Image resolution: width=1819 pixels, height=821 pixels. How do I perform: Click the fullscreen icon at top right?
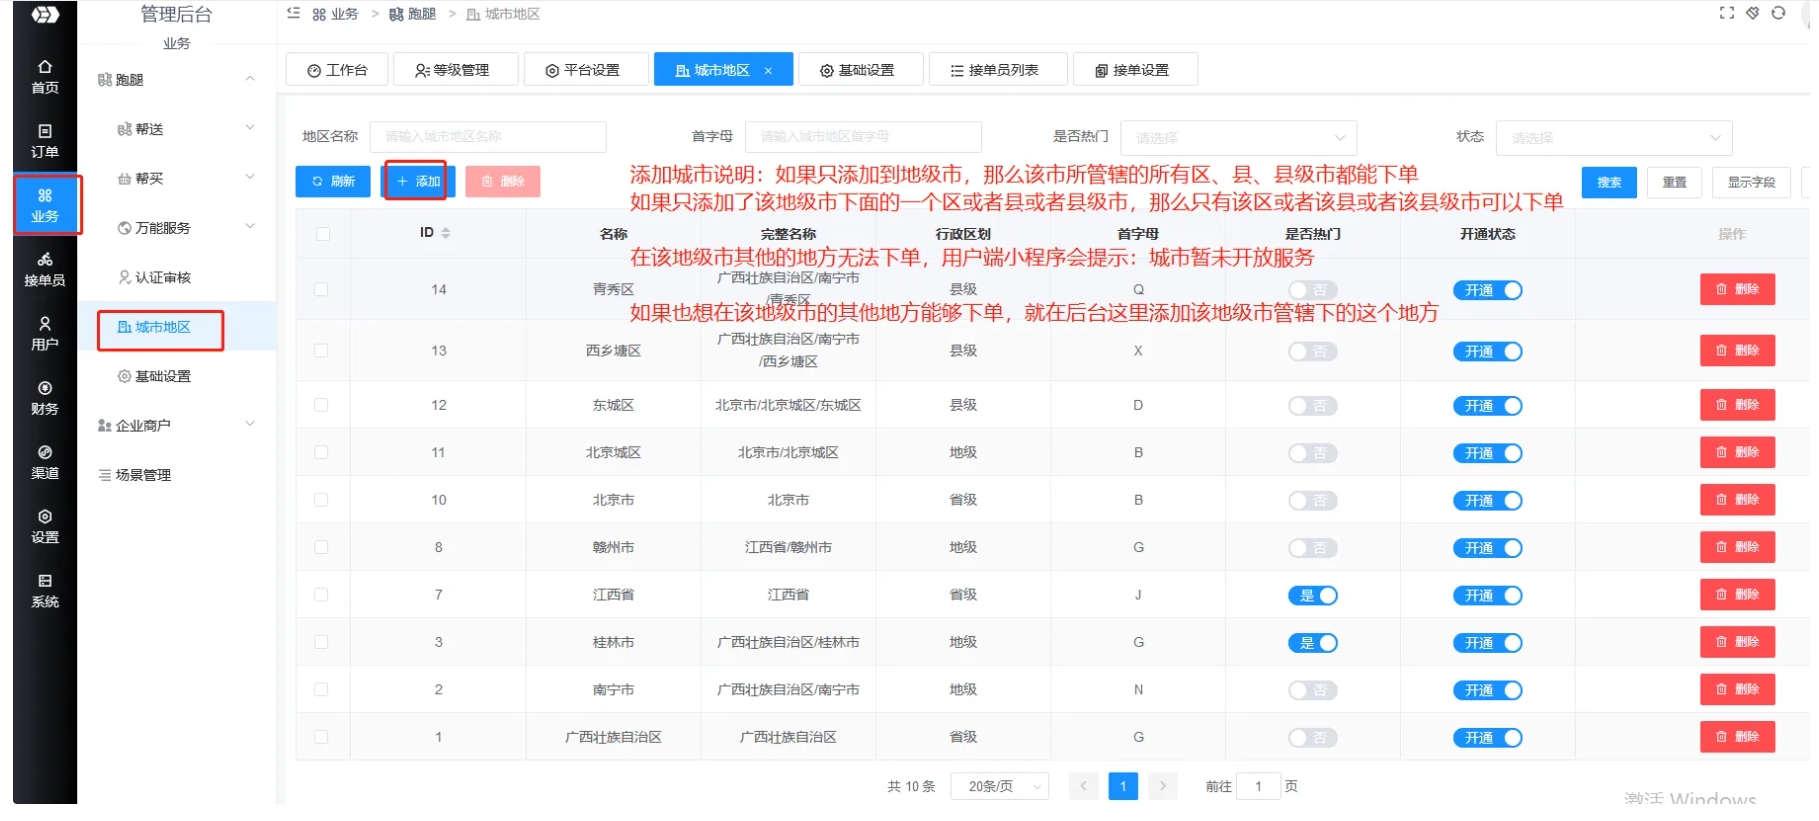(1726, 13)
